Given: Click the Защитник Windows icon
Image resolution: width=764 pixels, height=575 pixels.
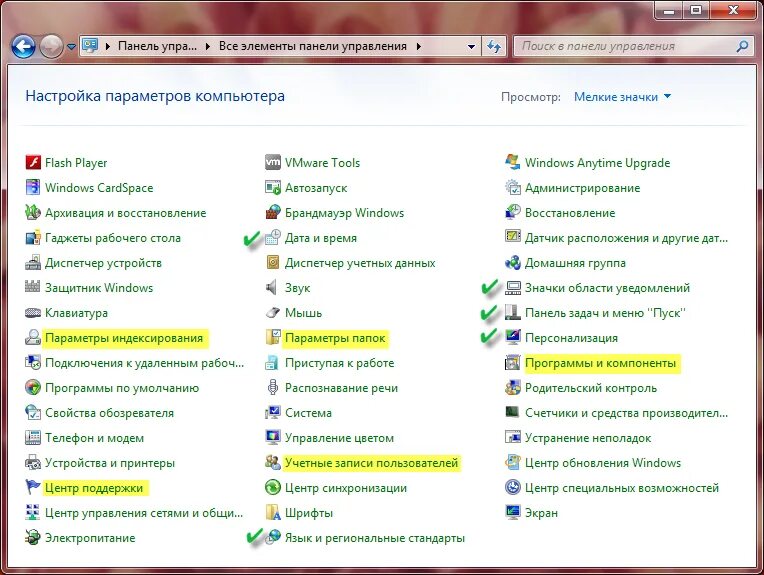Looking at the screenshot, I should click(33, 288).
